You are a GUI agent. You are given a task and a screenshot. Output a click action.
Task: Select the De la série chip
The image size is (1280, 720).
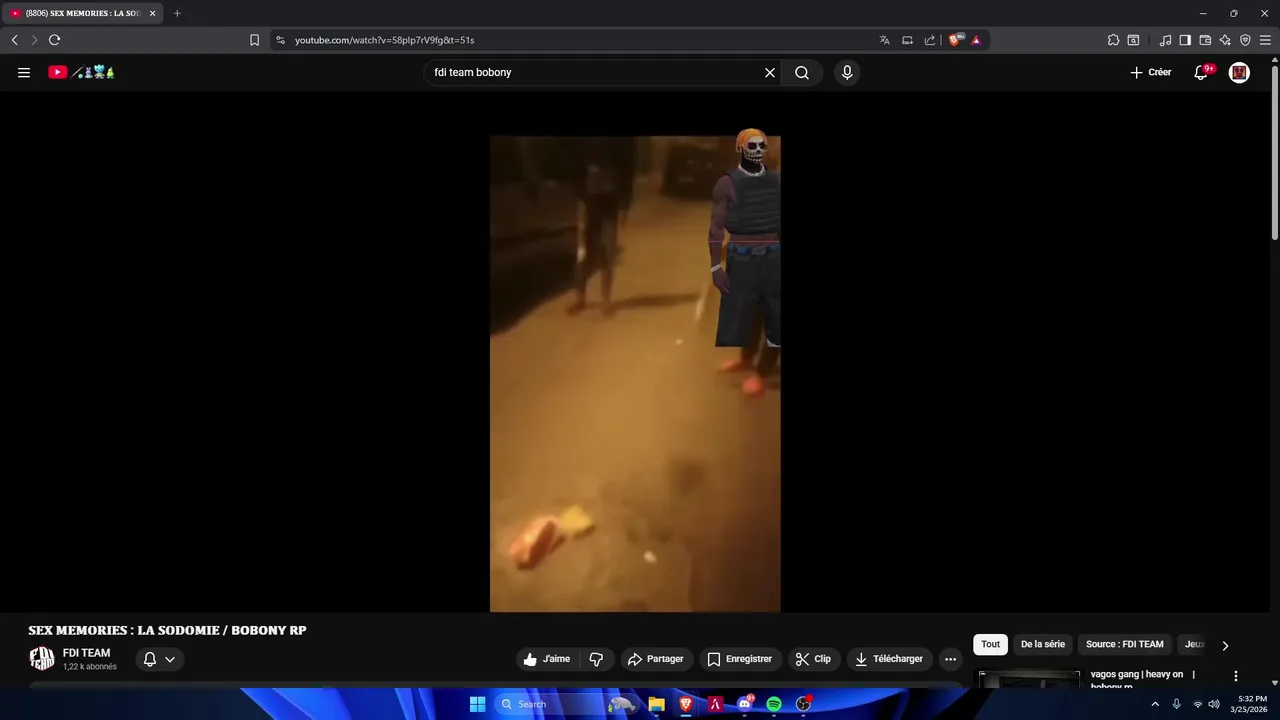1043,645
